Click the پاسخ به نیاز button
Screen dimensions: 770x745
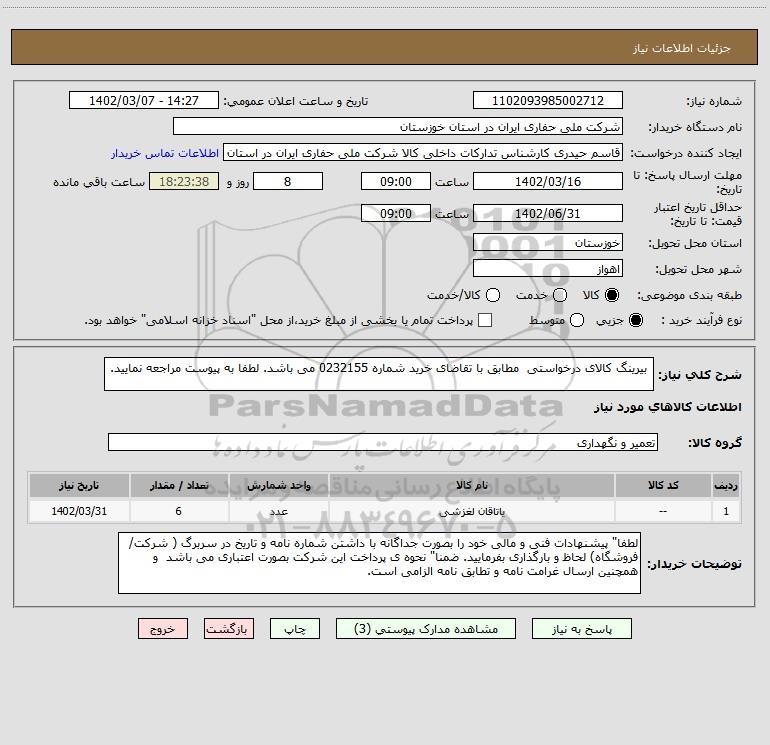pos(582,629)
